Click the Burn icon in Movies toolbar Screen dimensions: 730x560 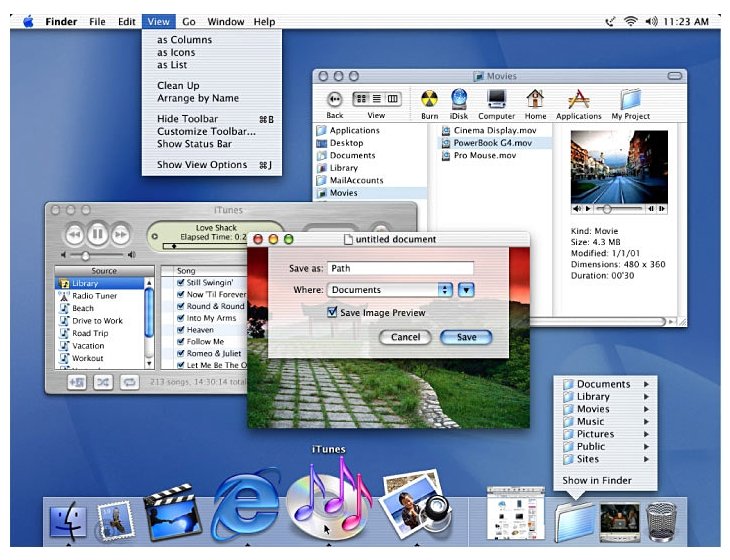[429, 99]
